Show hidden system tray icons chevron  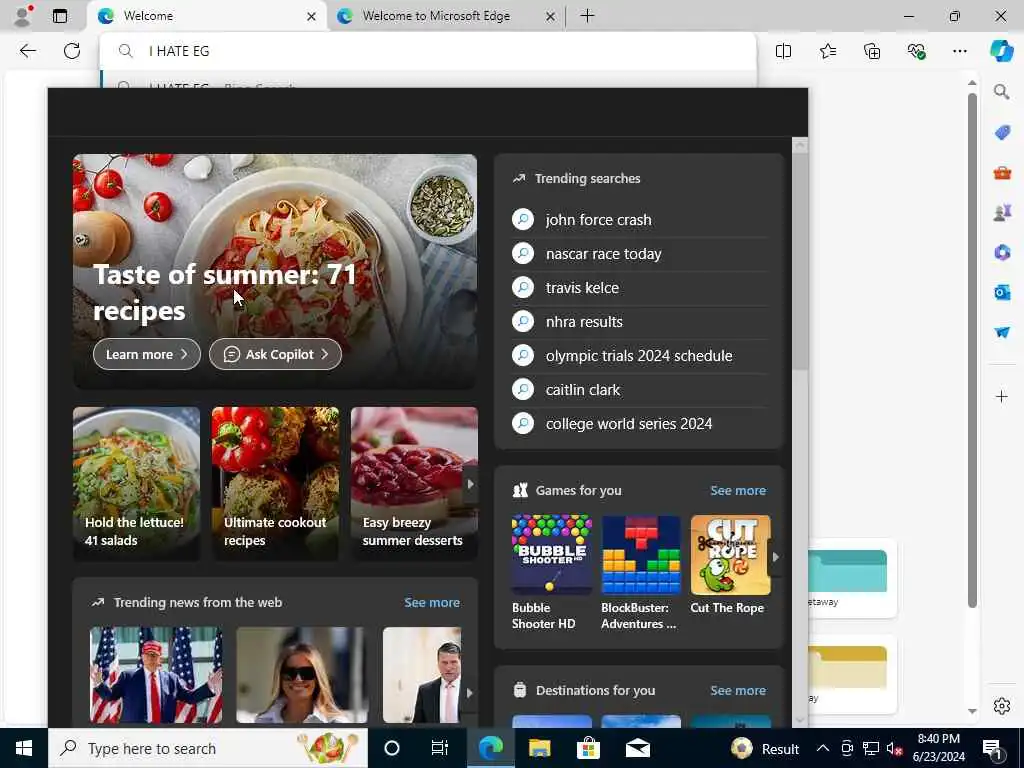point(823,748)
